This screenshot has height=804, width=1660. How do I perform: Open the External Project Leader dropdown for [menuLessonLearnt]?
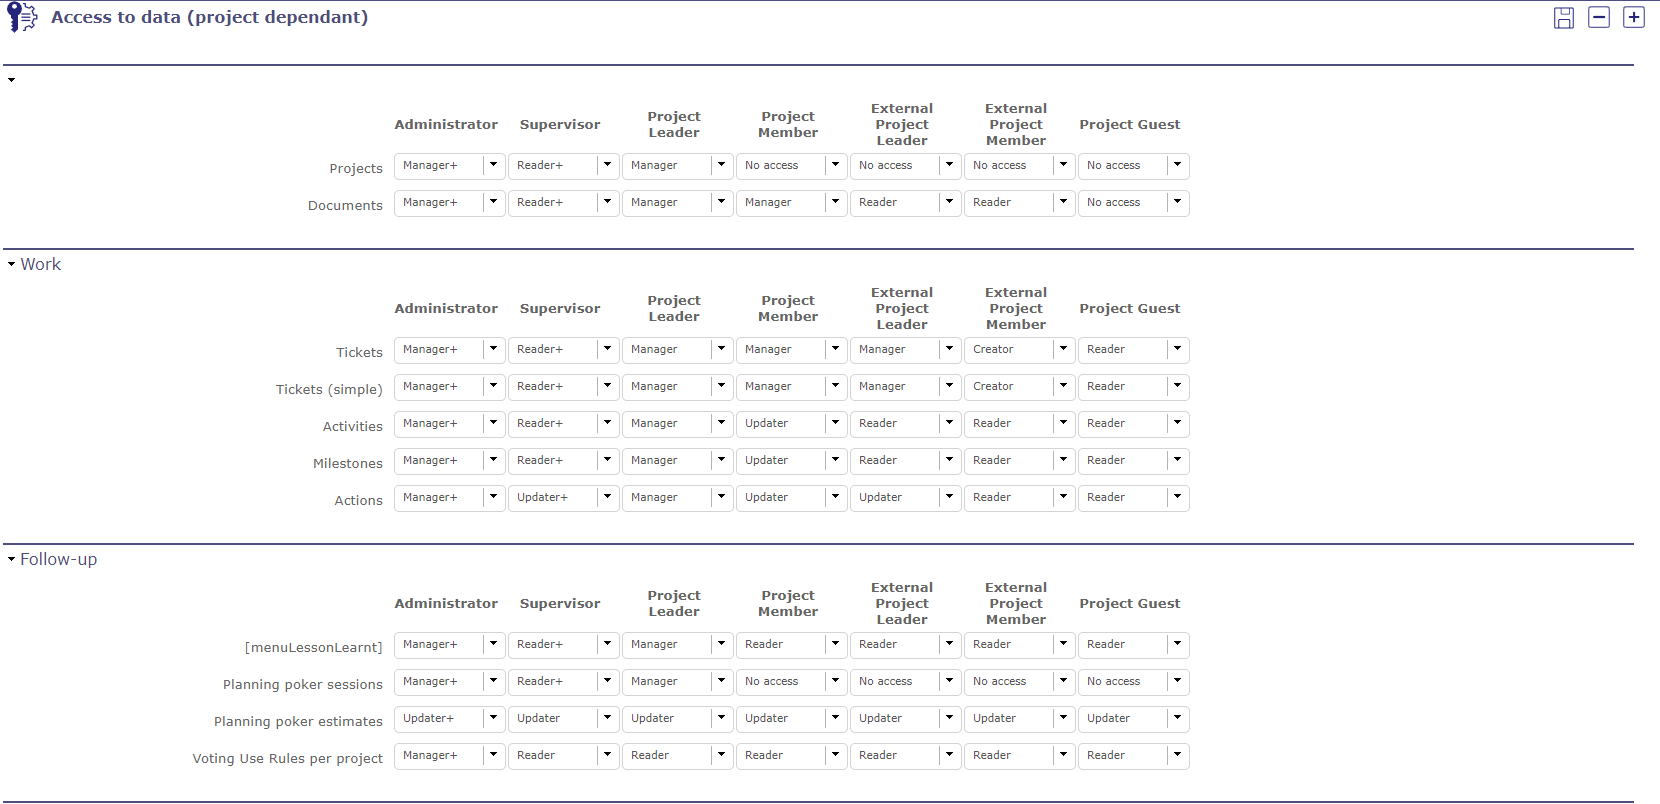click(948, 644)
